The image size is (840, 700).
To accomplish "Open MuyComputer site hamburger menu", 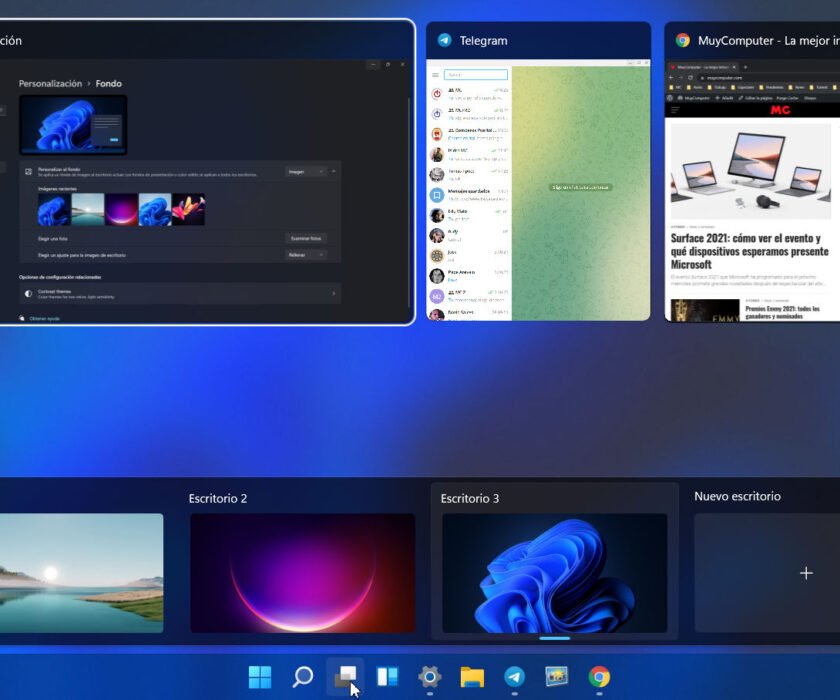I will [x=675, y=110].
